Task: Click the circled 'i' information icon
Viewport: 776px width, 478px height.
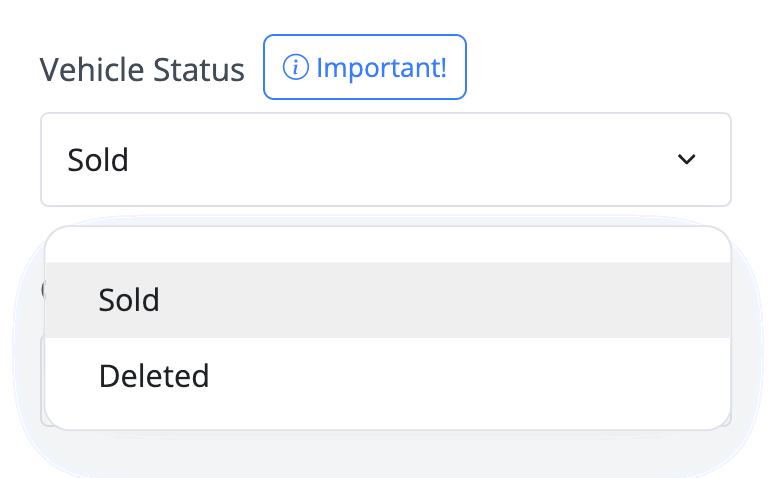Action: pos(295,67)
